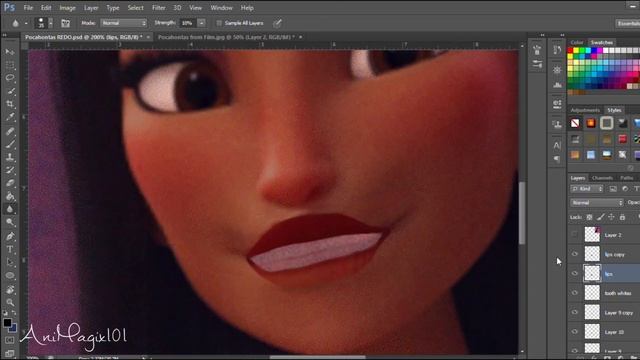Switch to the Channels tab
The width and height of the screenshot is (640, 360).
[602, 178]
